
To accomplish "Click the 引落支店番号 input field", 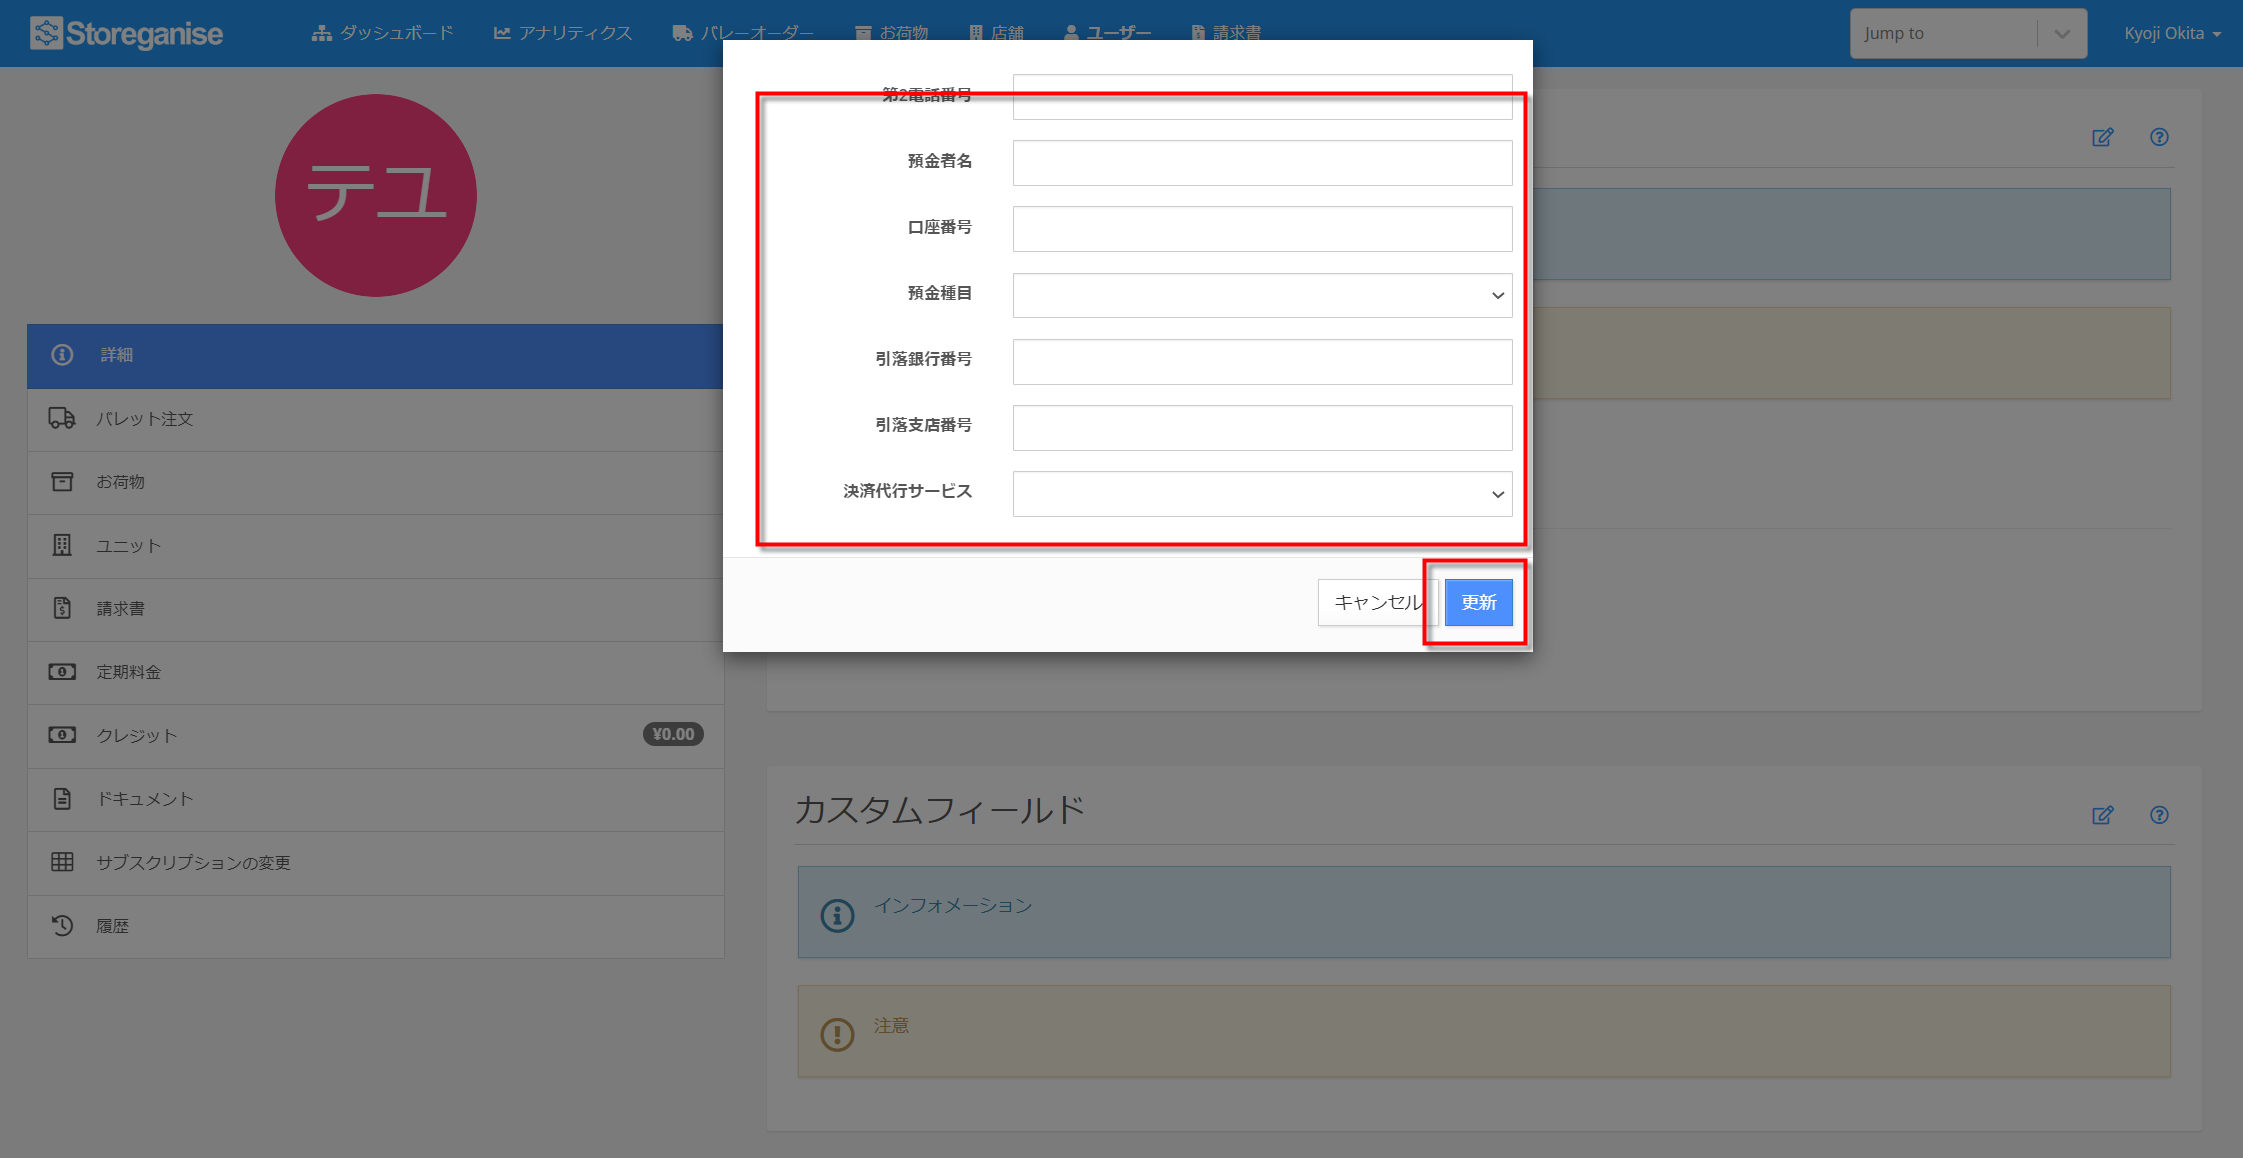I will [1262, 428].
